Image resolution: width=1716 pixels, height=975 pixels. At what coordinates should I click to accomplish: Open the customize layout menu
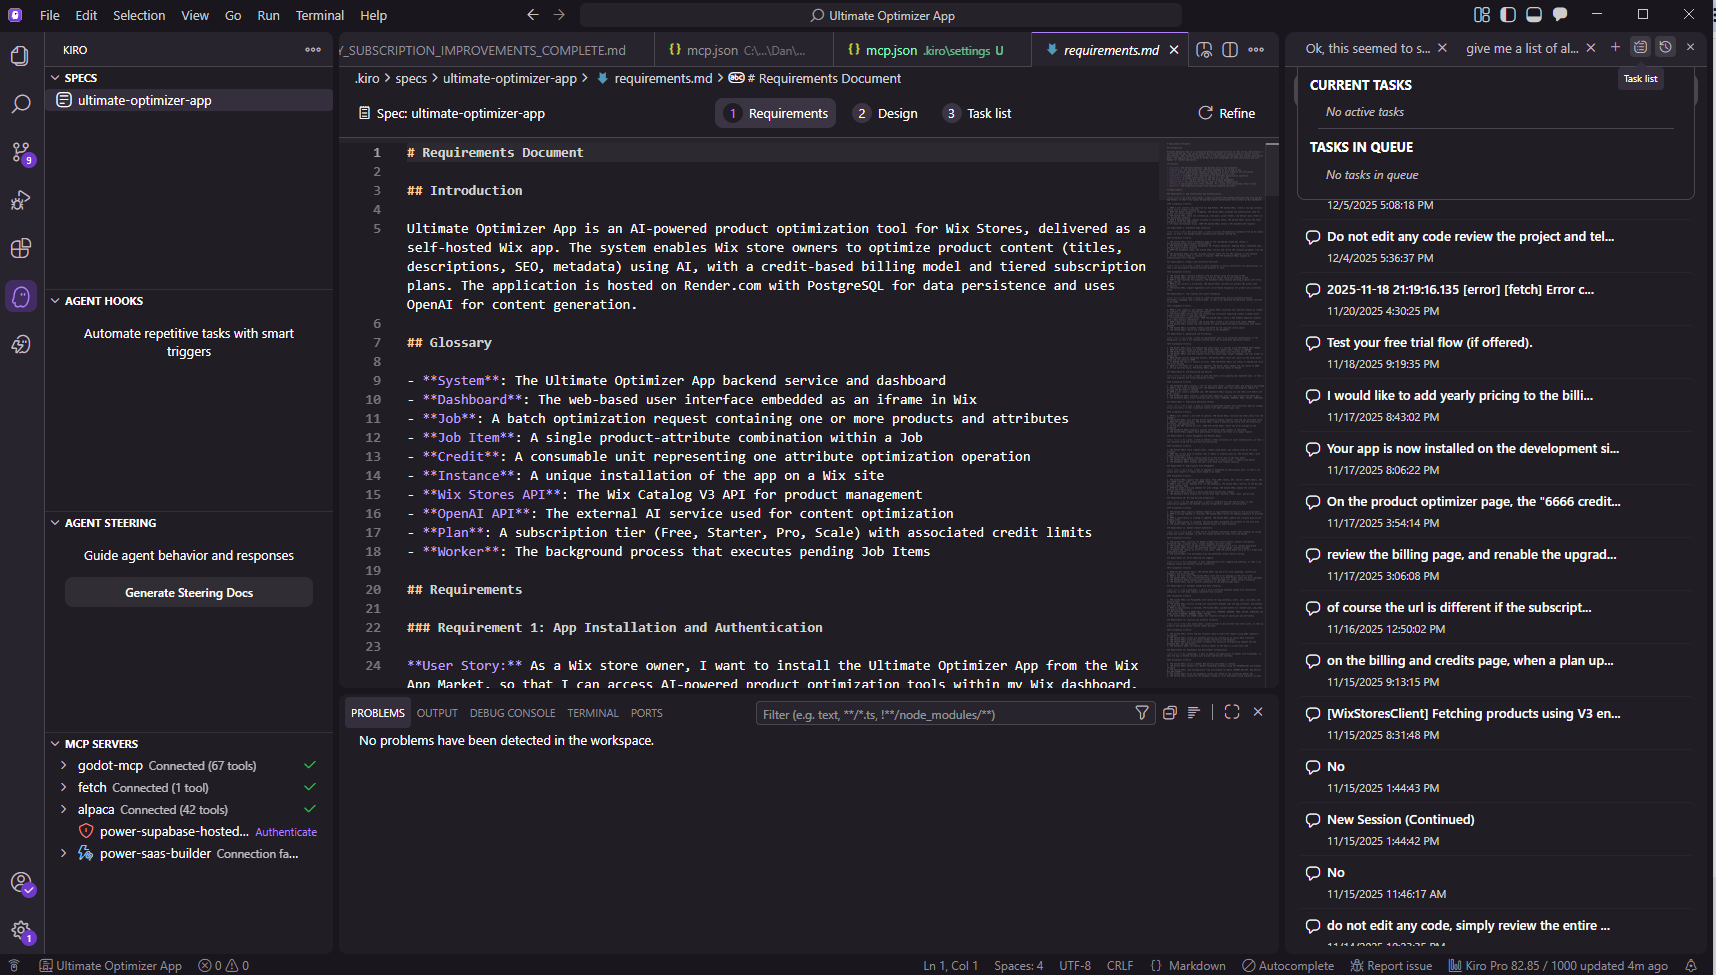[x=1482, y=15]
